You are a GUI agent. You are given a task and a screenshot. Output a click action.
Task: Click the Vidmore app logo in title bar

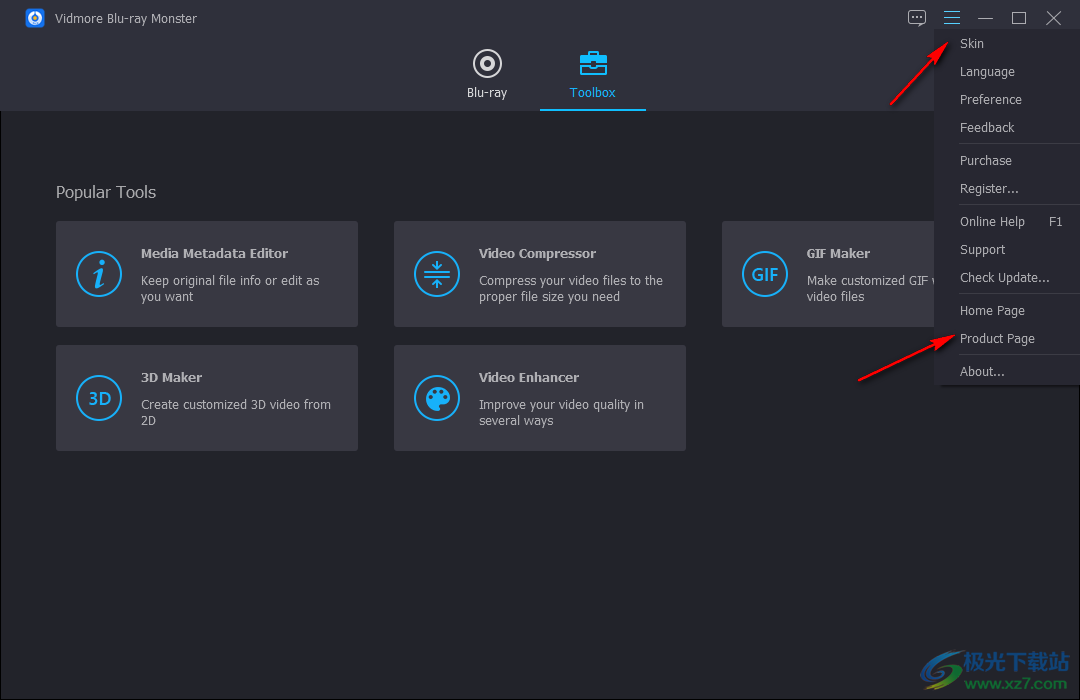(35, 18)
